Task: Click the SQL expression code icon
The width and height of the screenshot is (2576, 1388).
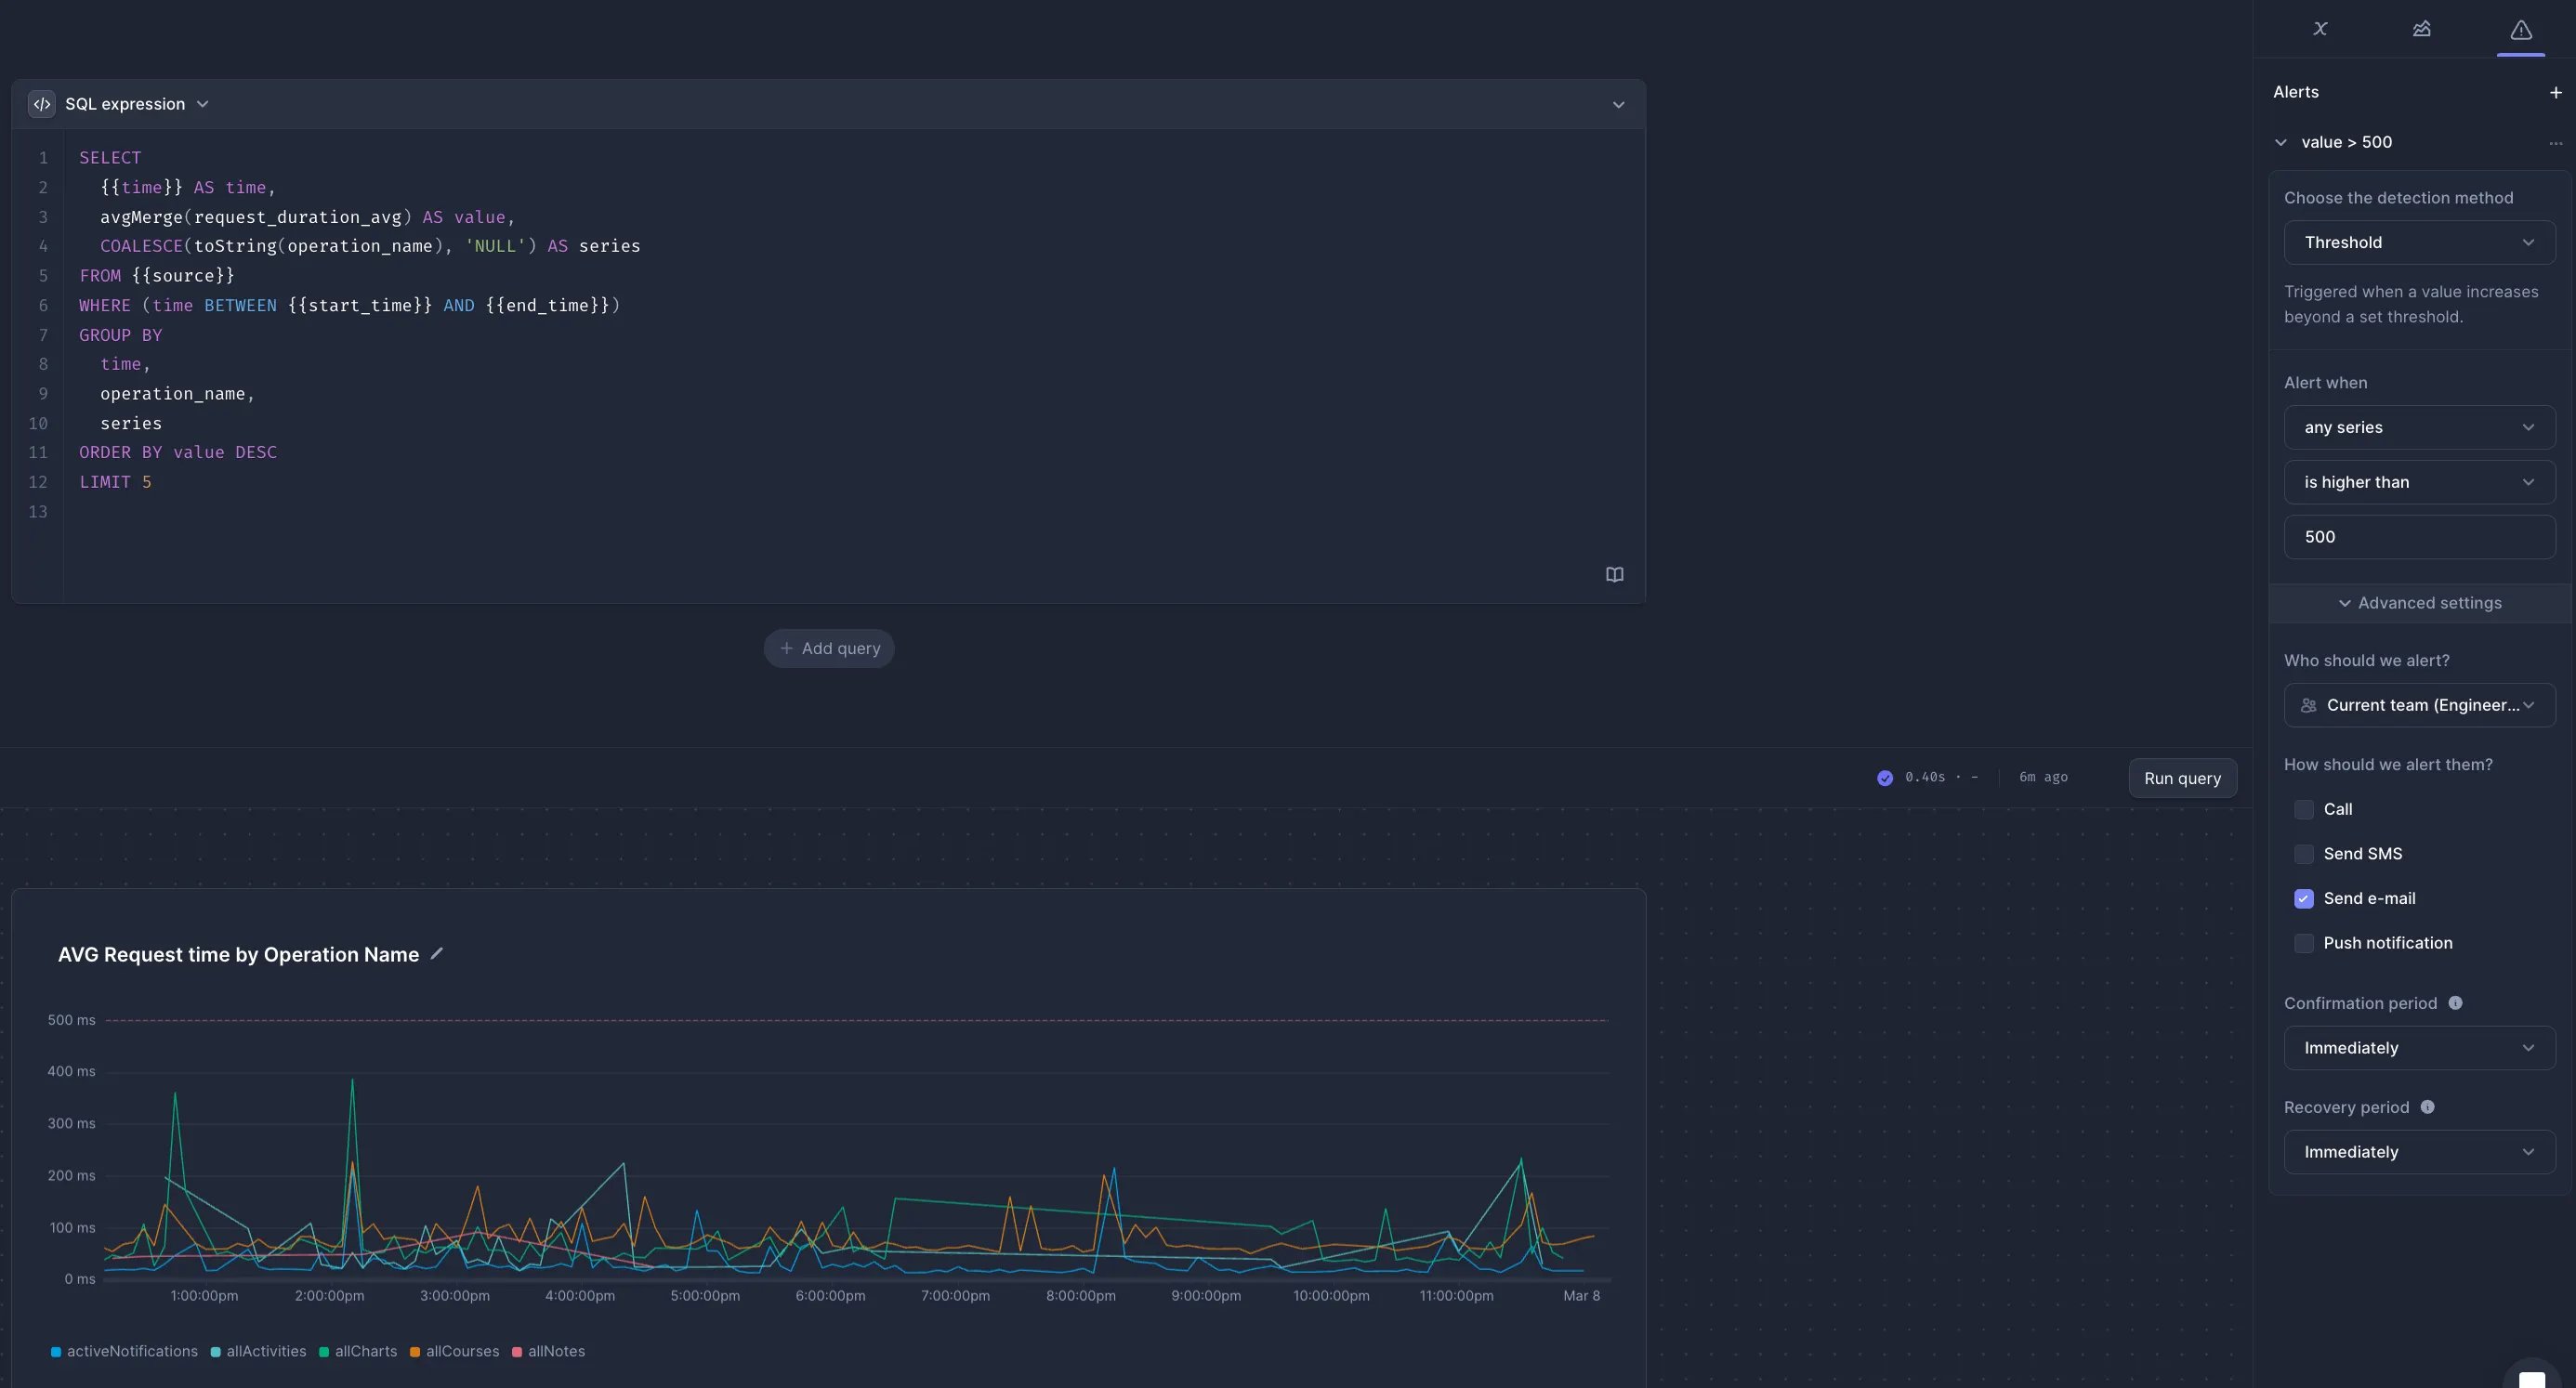Action: pos(42,104)
